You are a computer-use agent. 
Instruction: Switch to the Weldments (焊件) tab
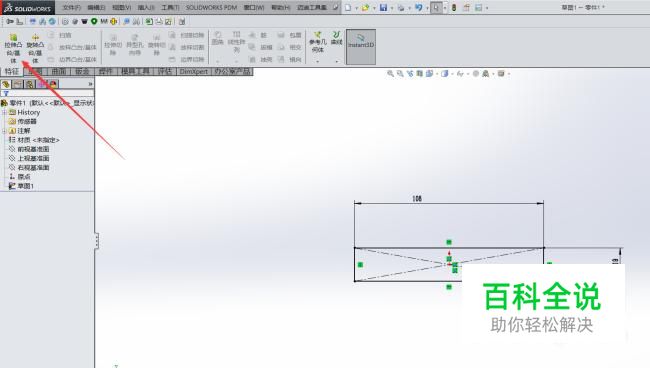[106, 71]
